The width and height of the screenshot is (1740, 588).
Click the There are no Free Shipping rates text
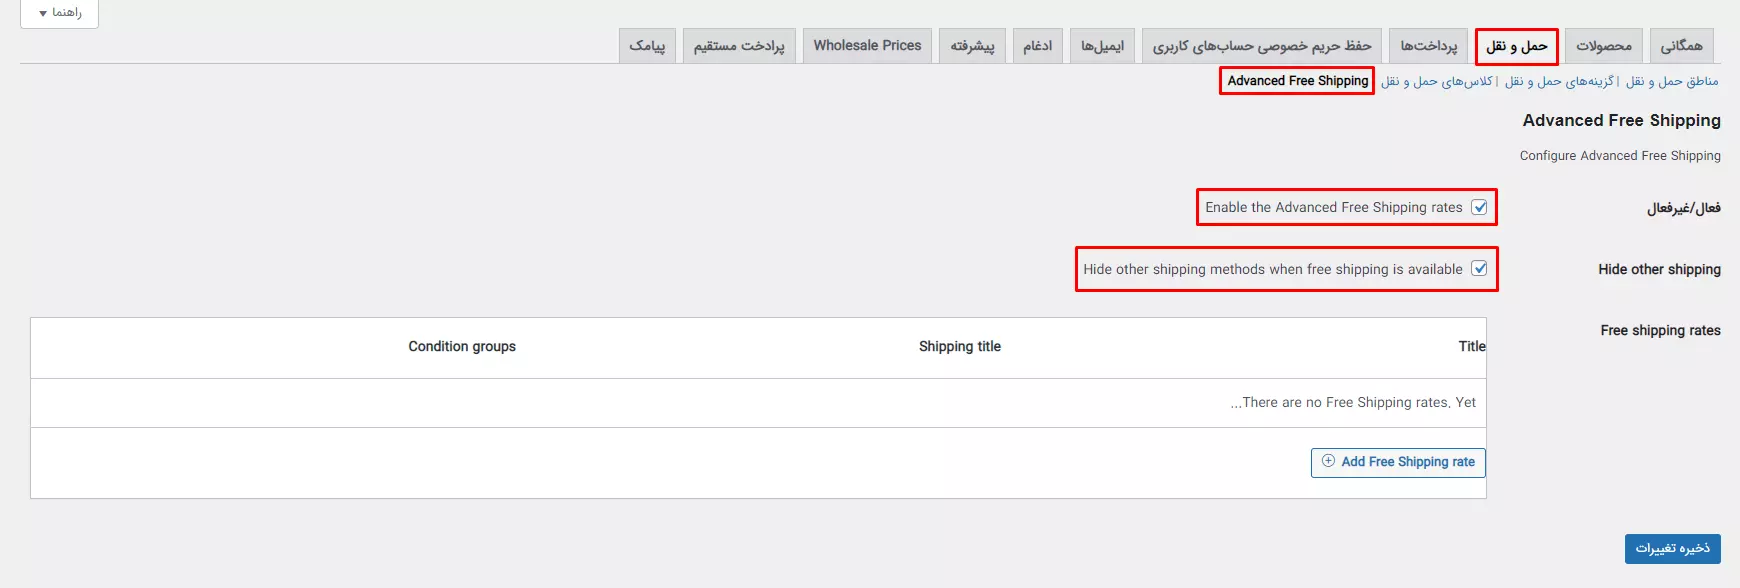tap(1353, 402)
